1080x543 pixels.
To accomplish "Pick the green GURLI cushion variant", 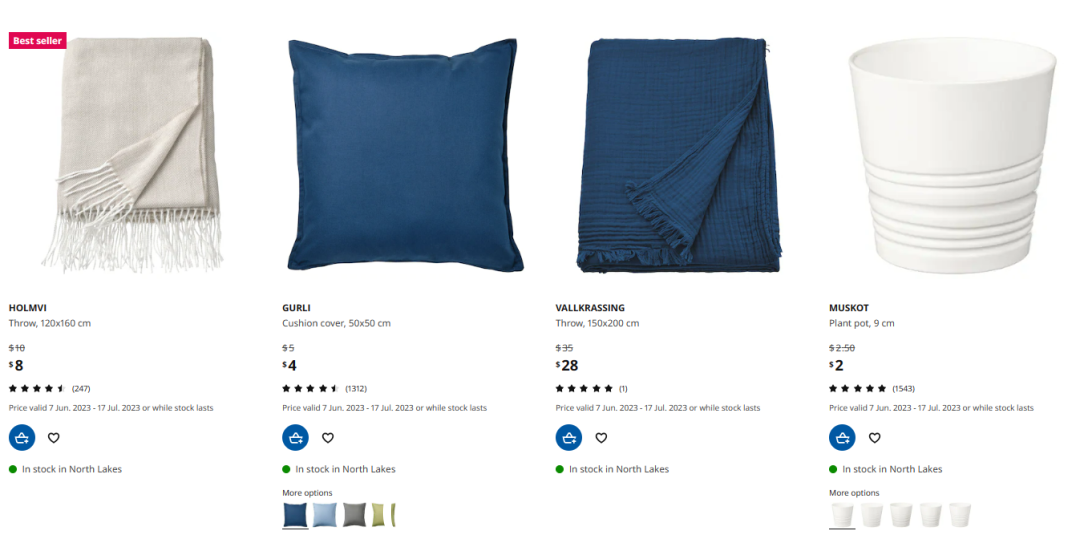I will [384, 515].
